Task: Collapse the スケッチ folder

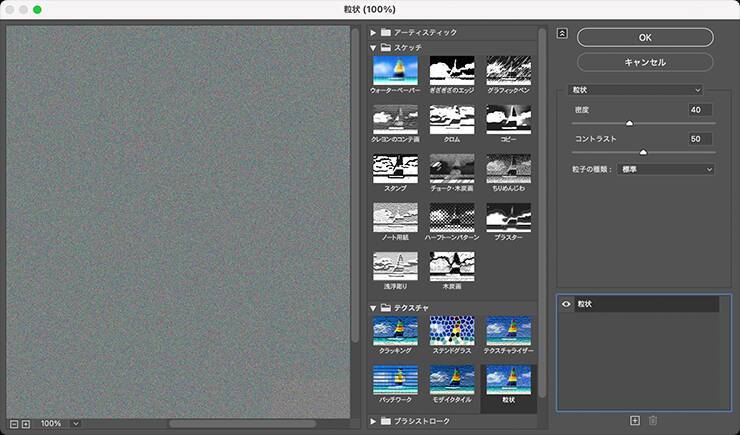Action: (374, 47)
